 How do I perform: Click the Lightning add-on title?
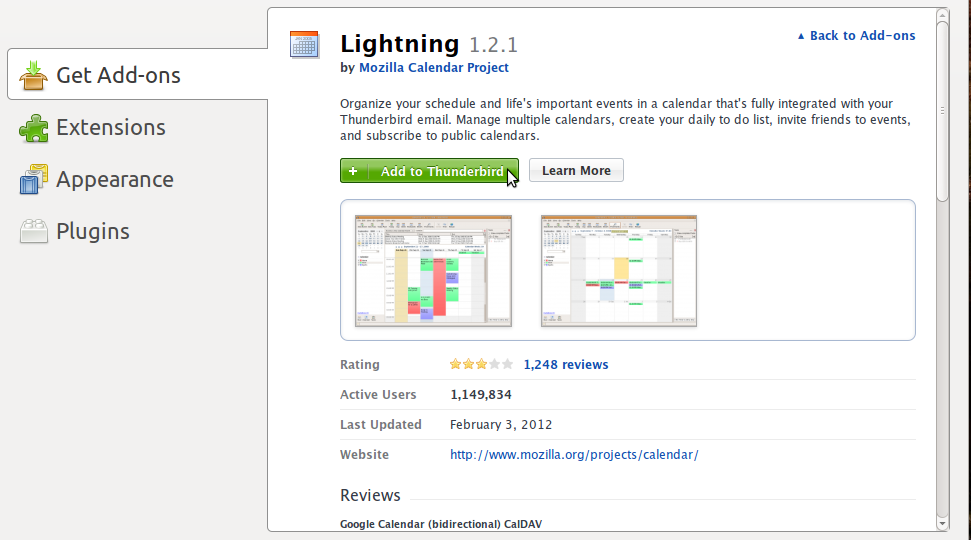[x=399, y=43]
